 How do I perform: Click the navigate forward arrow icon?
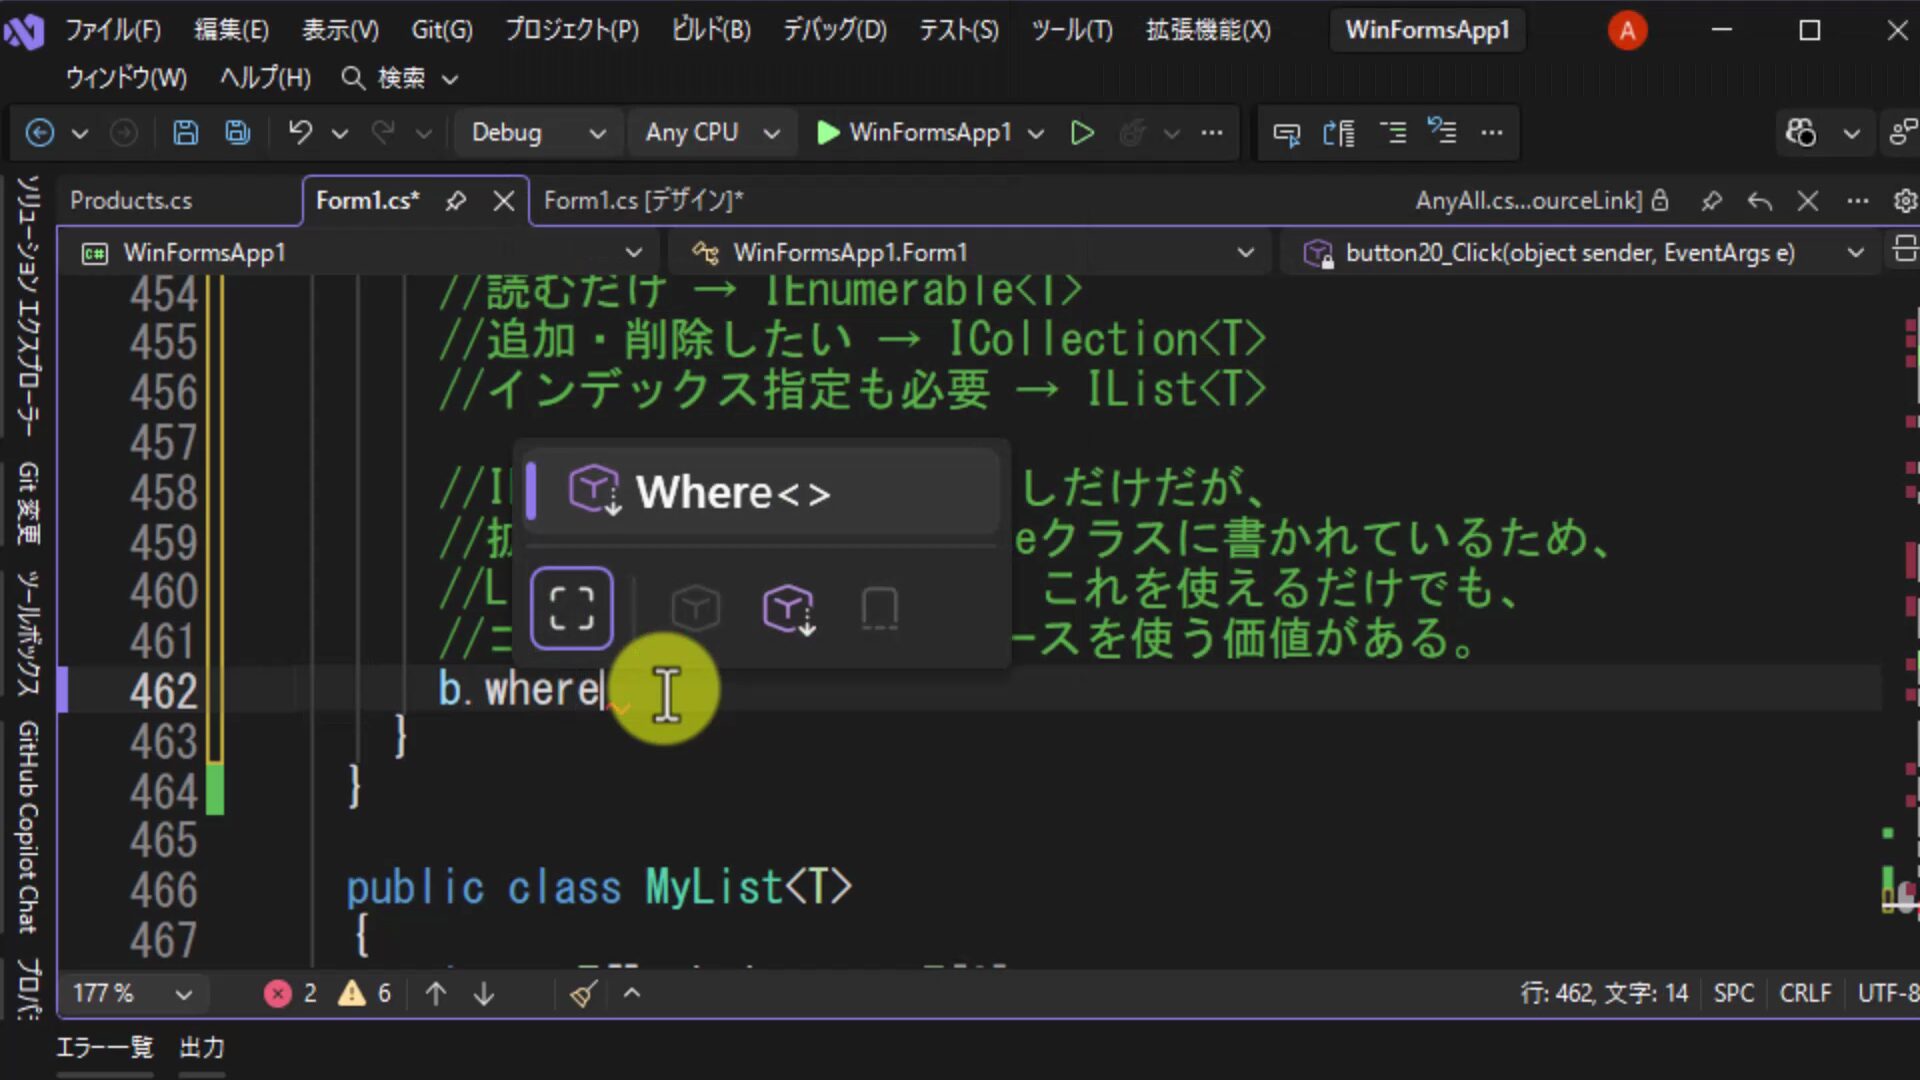124,133
